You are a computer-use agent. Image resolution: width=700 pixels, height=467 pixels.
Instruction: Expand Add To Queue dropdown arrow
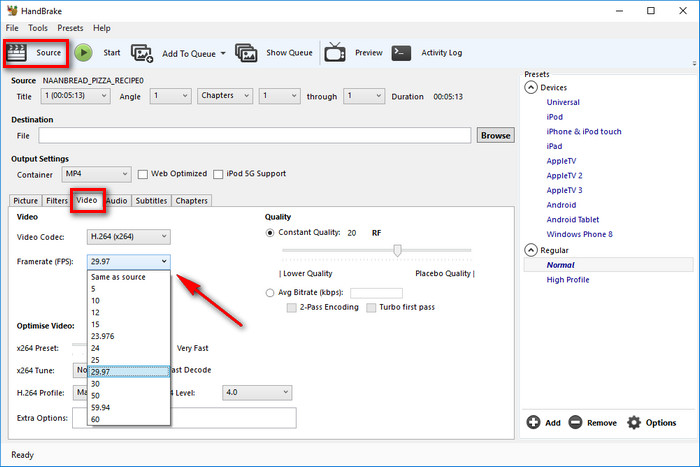223,54
